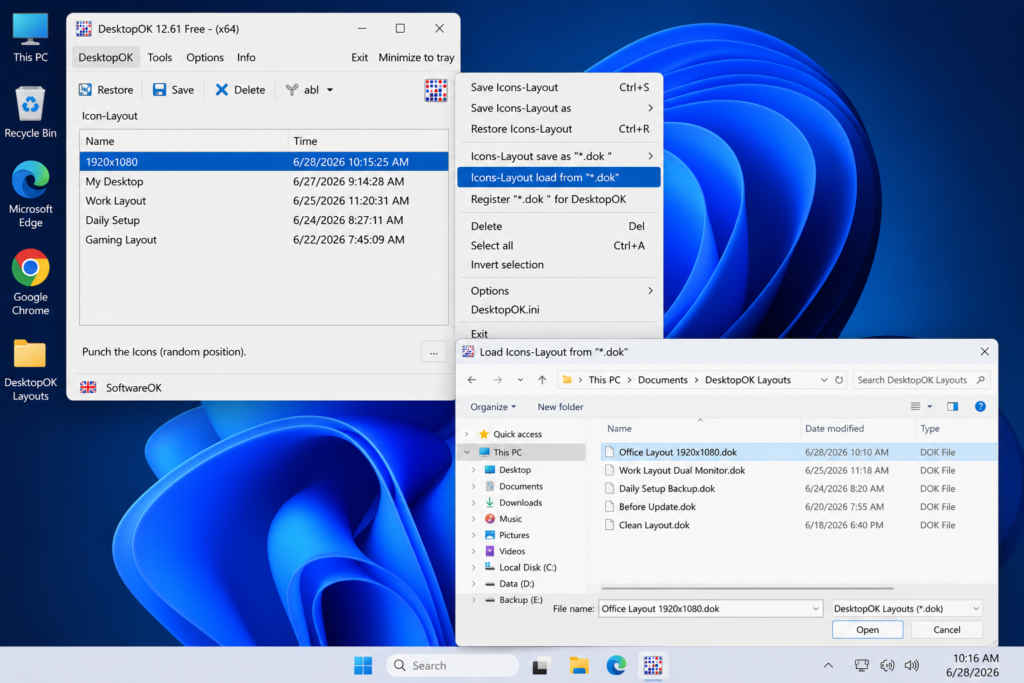Open This PC desktop icon
1024x683 pixels.
point(30,38)
